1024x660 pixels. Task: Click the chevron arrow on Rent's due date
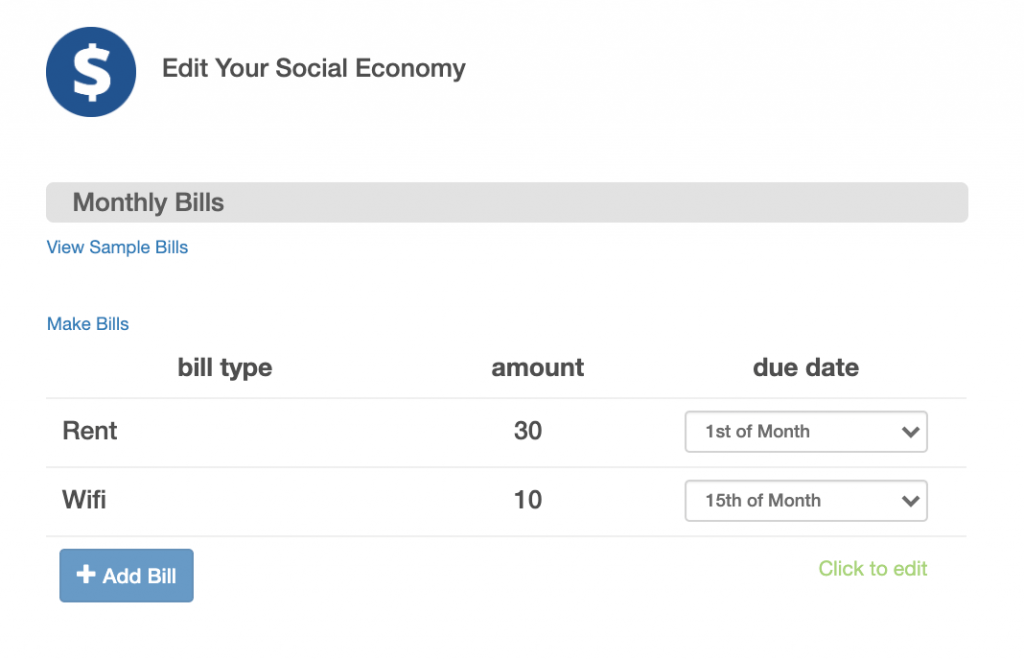(910, 433)
